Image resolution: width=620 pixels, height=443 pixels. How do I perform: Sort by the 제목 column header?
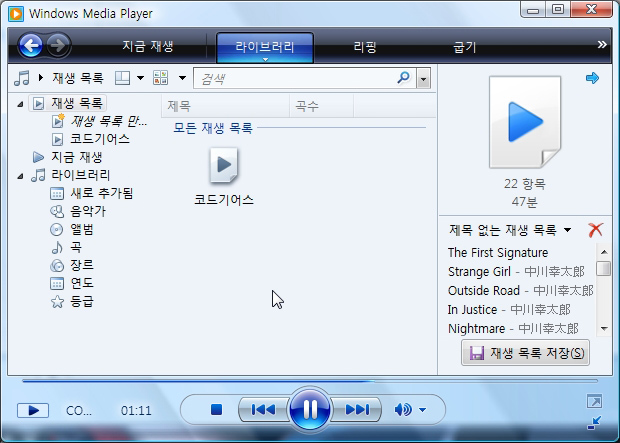coord(225,106)
